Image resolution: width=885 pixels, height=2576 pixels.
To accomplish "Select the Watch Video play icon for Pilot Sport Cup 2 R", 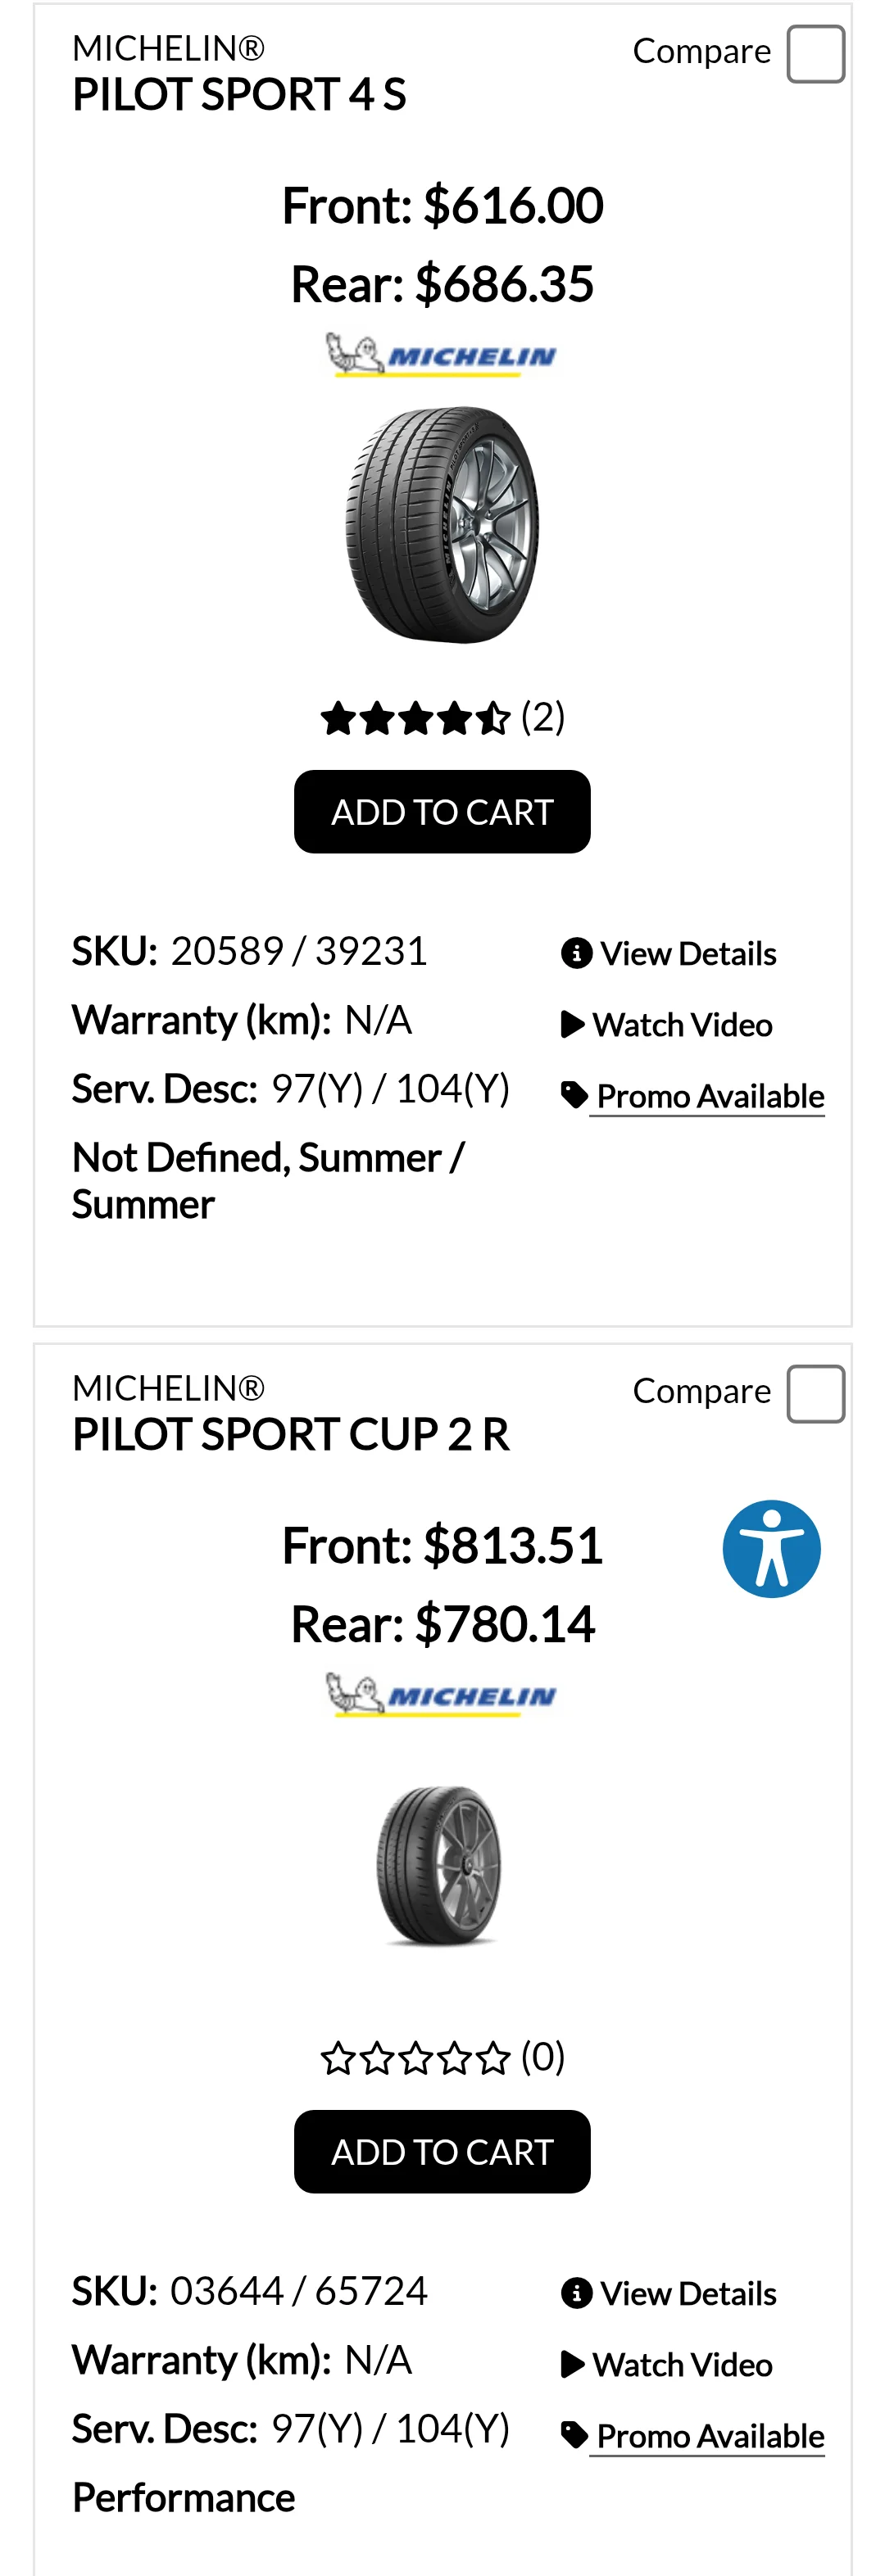I will pos(573,2364).
